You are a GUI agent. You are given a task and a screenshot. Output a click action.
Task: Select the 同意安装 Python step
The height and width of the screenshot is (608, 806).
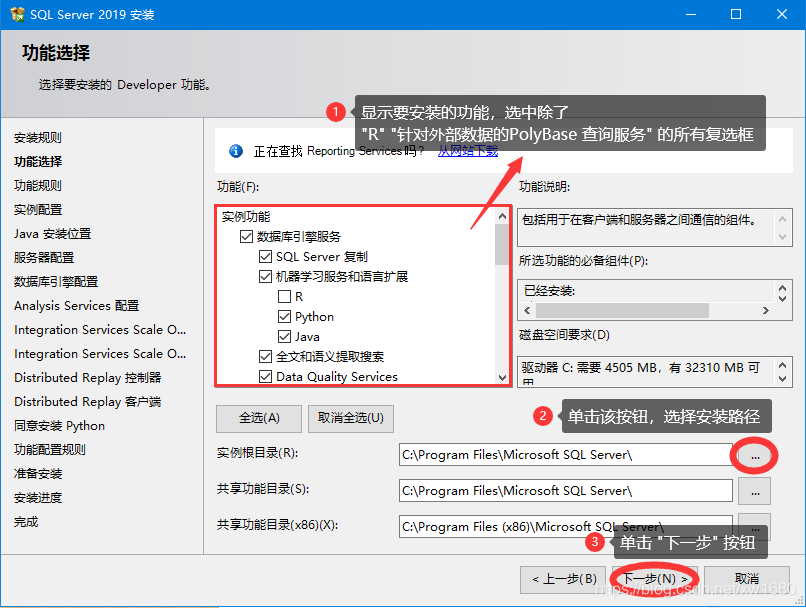[x=60, y=426]
